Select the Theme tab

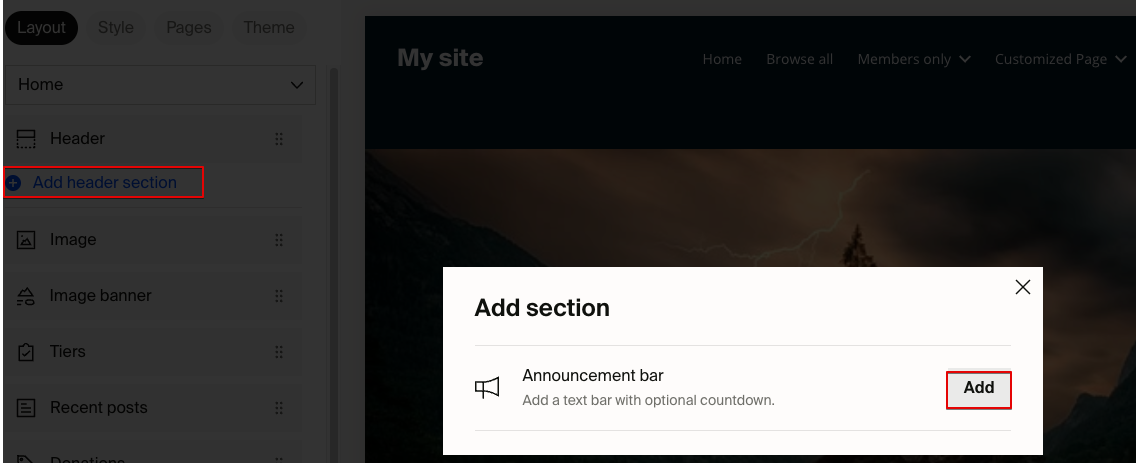click(x=269, y=28)
